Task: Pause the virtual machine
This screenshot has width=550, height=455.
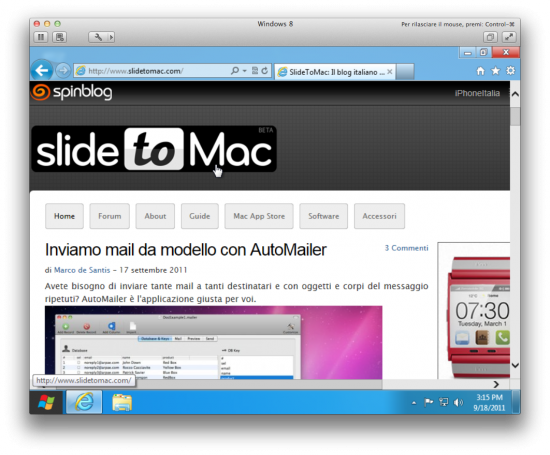Action: [41, 37]
